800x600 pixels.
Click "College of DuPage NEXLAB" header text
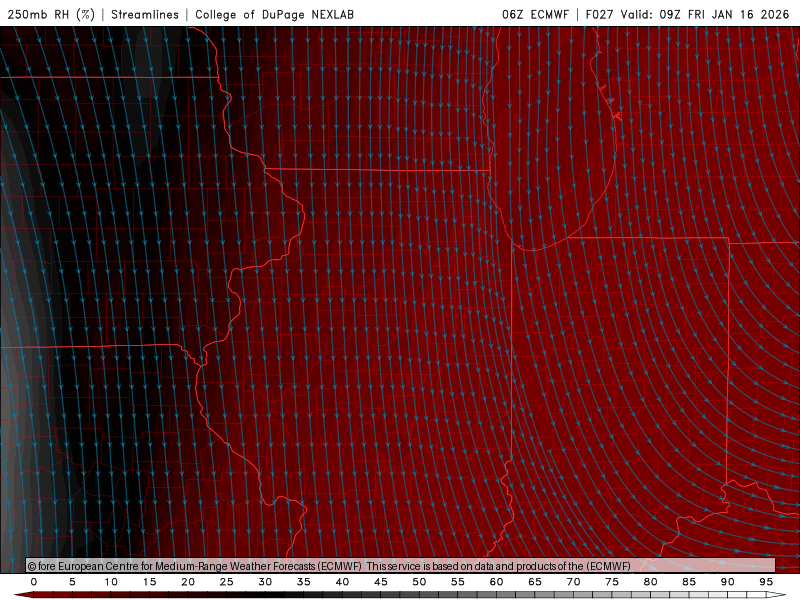pyautogui.click(x=274, y=14)
